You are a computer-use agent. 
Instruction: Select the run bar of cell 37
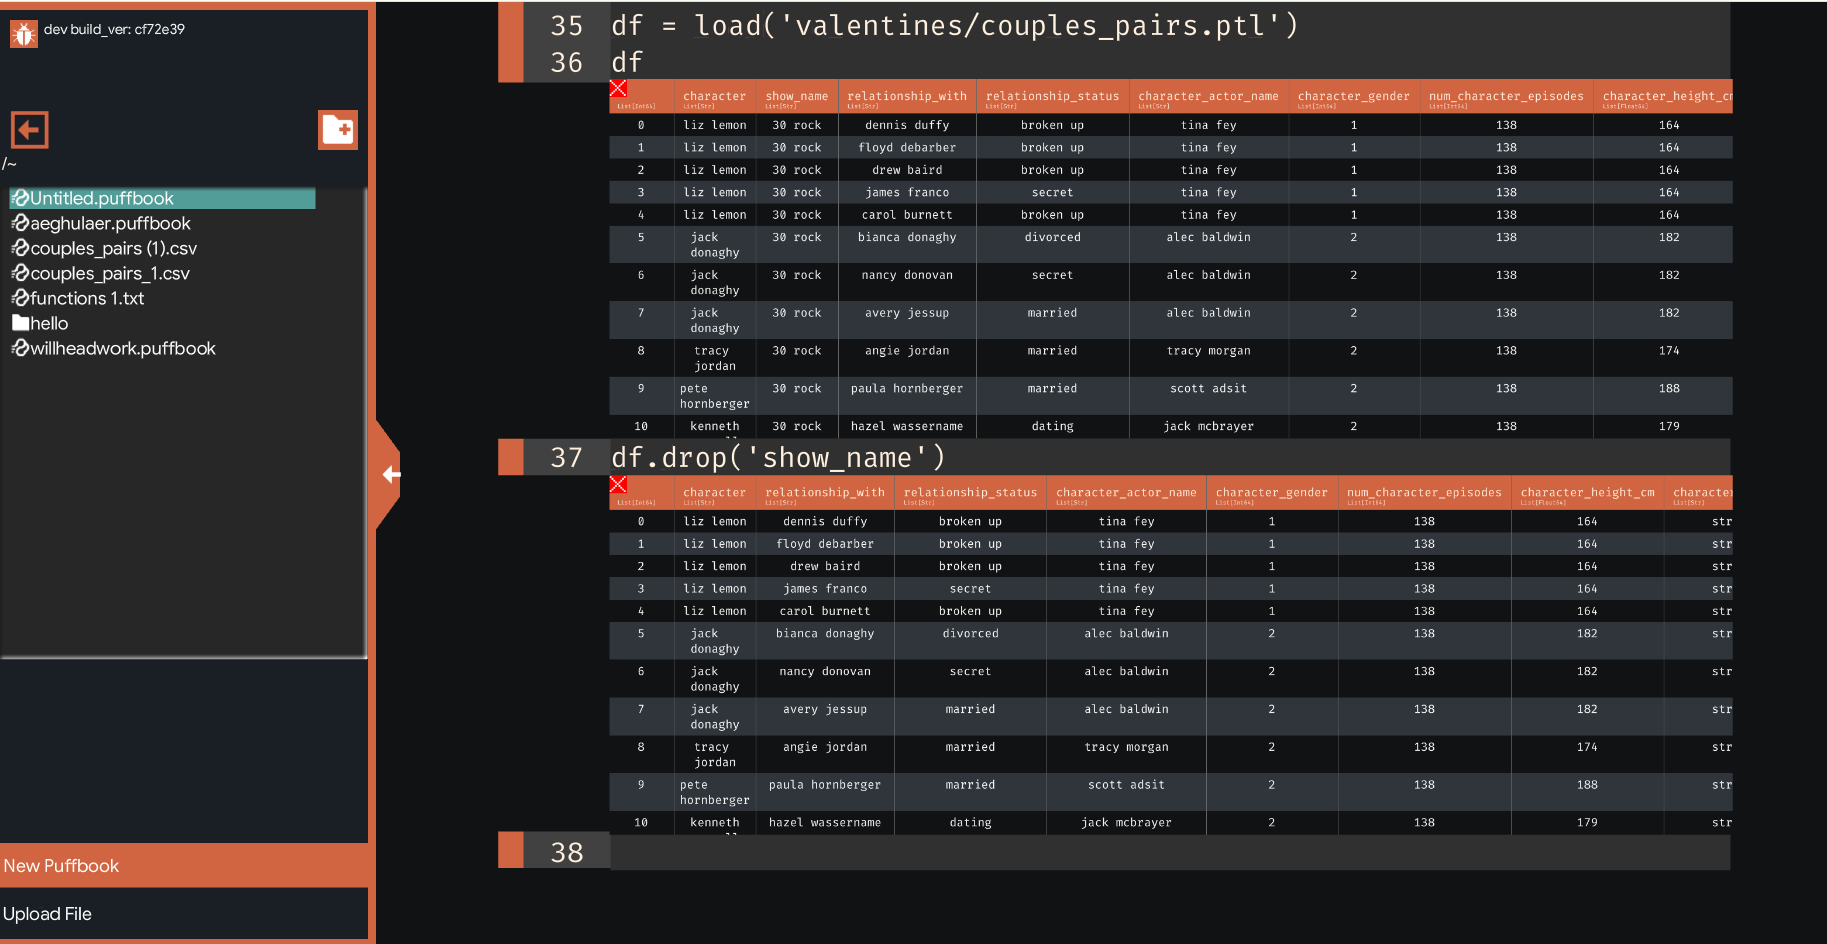pyautogui.click(x=510, y=457)
